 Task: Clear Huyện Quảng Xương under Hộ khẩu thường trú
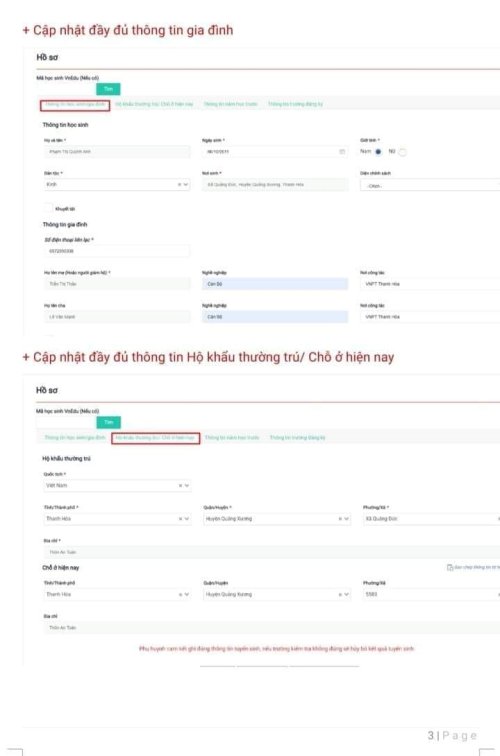click(340, 519)
